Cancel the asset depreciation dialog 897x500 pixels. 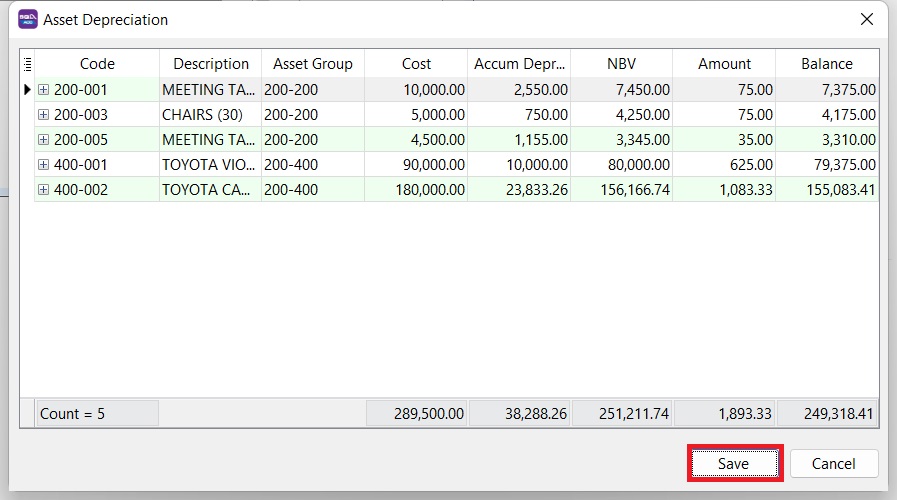834,463
